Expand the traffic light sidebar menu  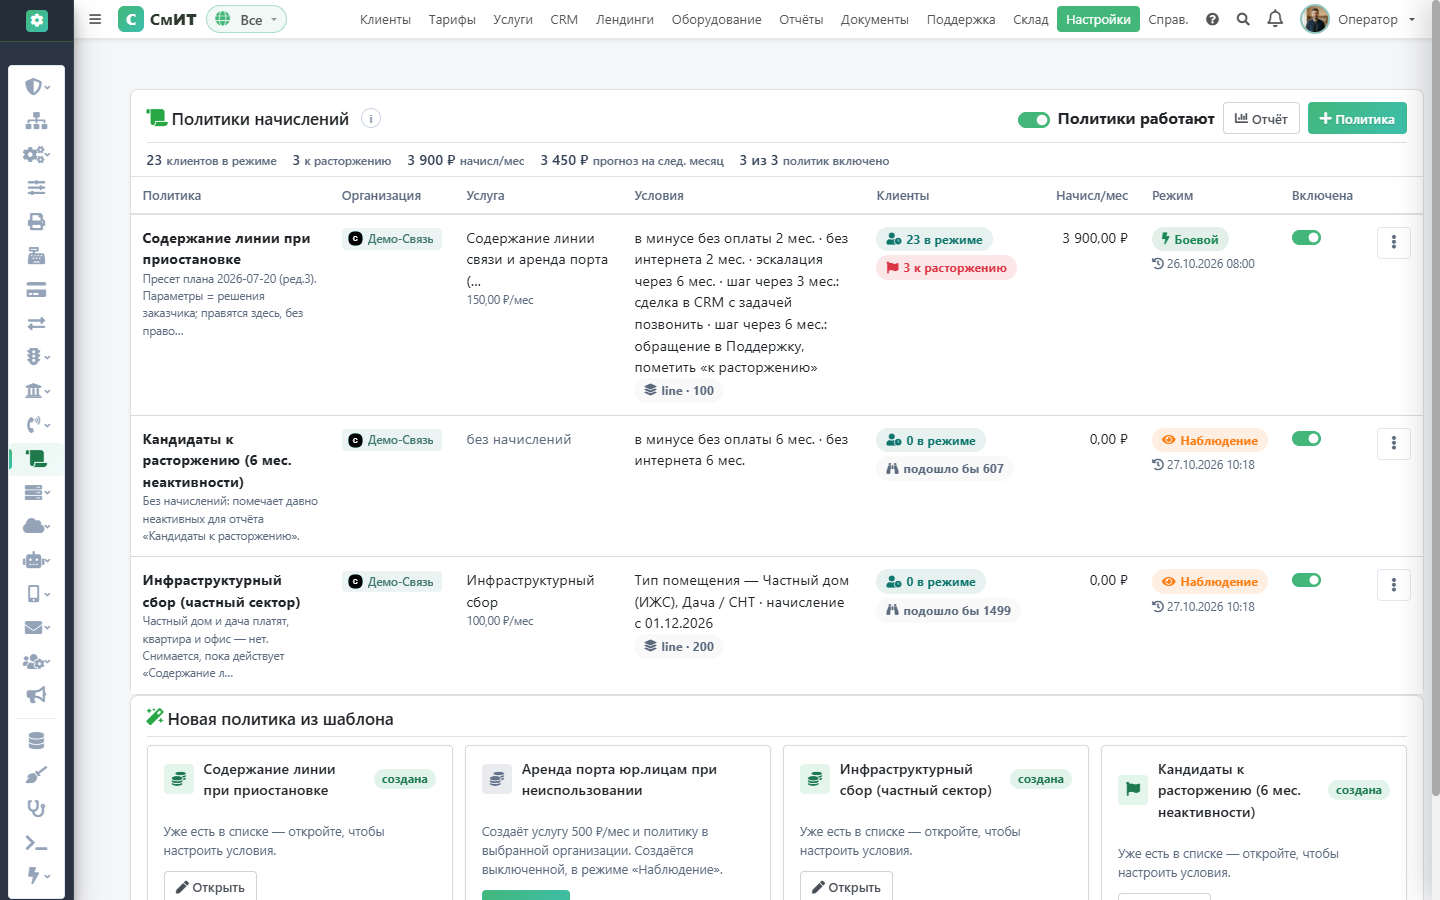click(36, 357)
